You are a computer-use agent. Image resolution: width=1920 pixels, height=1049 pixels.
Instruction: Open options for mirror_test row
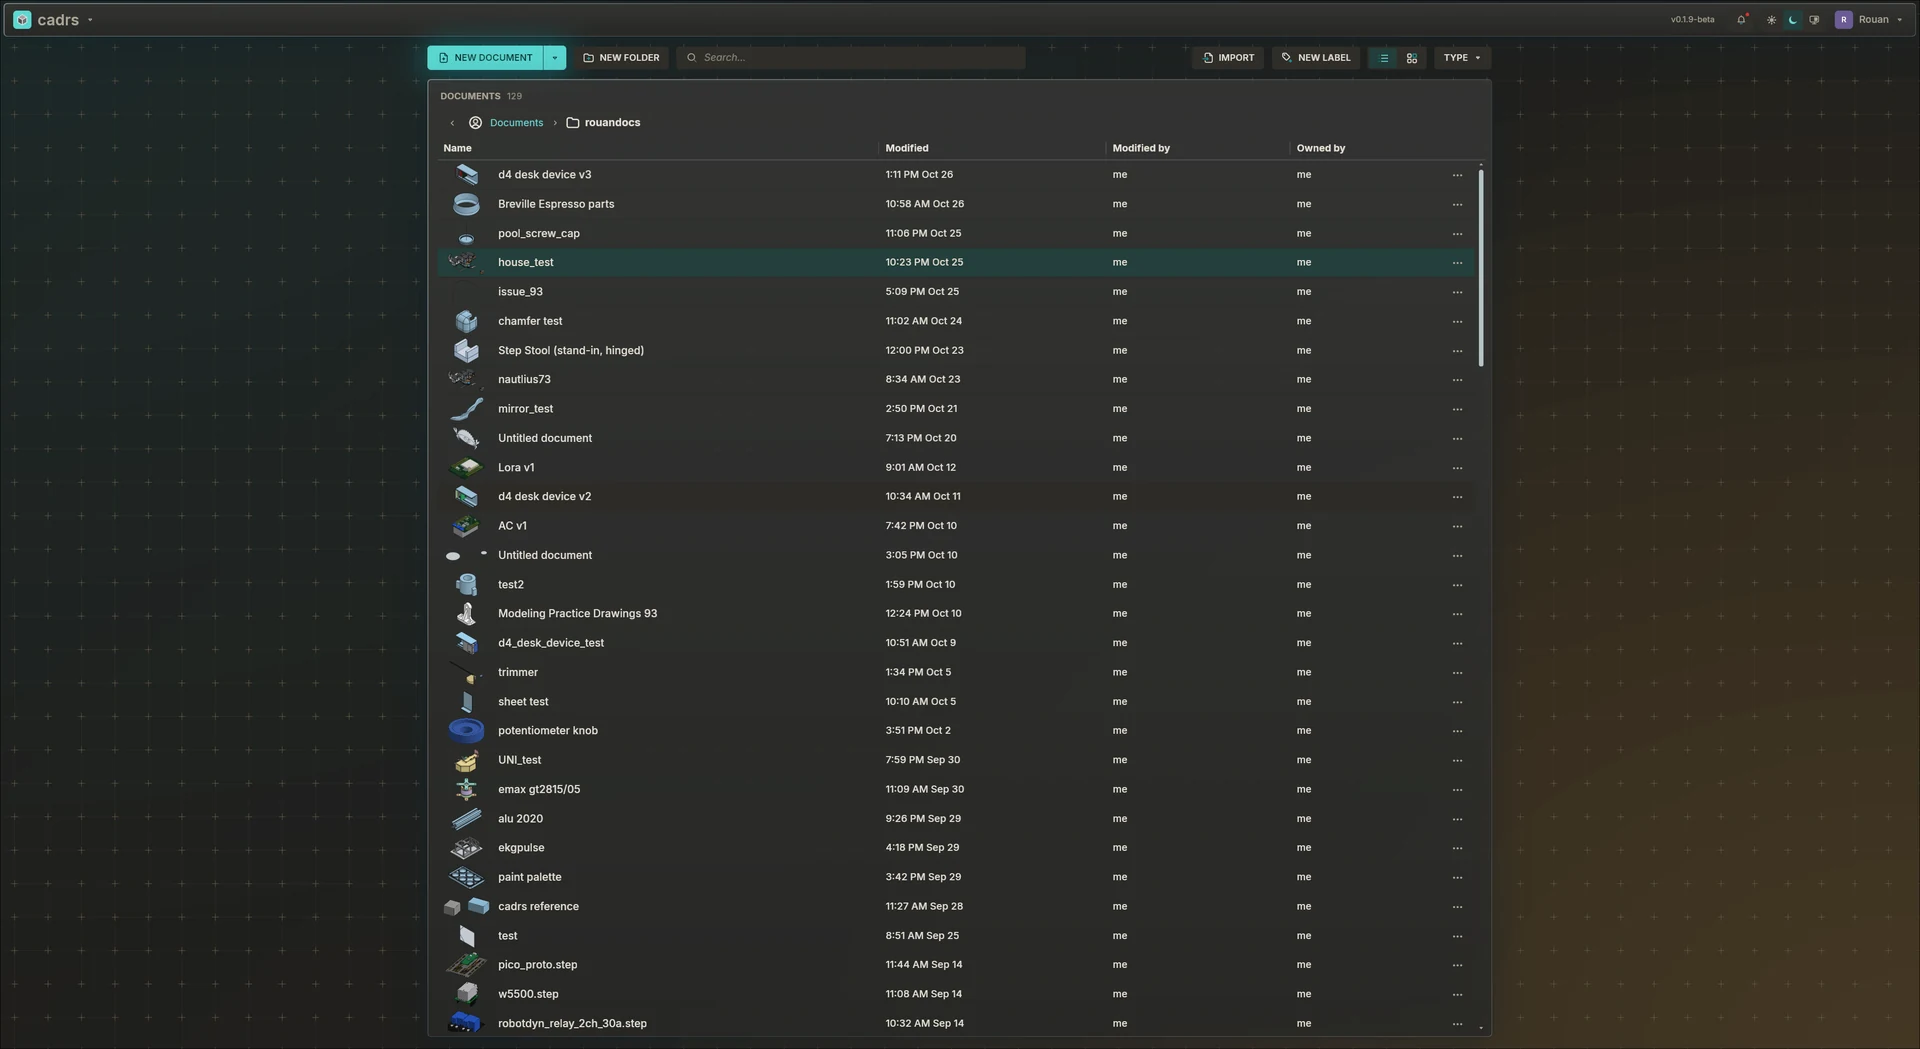pos(1457,409)
